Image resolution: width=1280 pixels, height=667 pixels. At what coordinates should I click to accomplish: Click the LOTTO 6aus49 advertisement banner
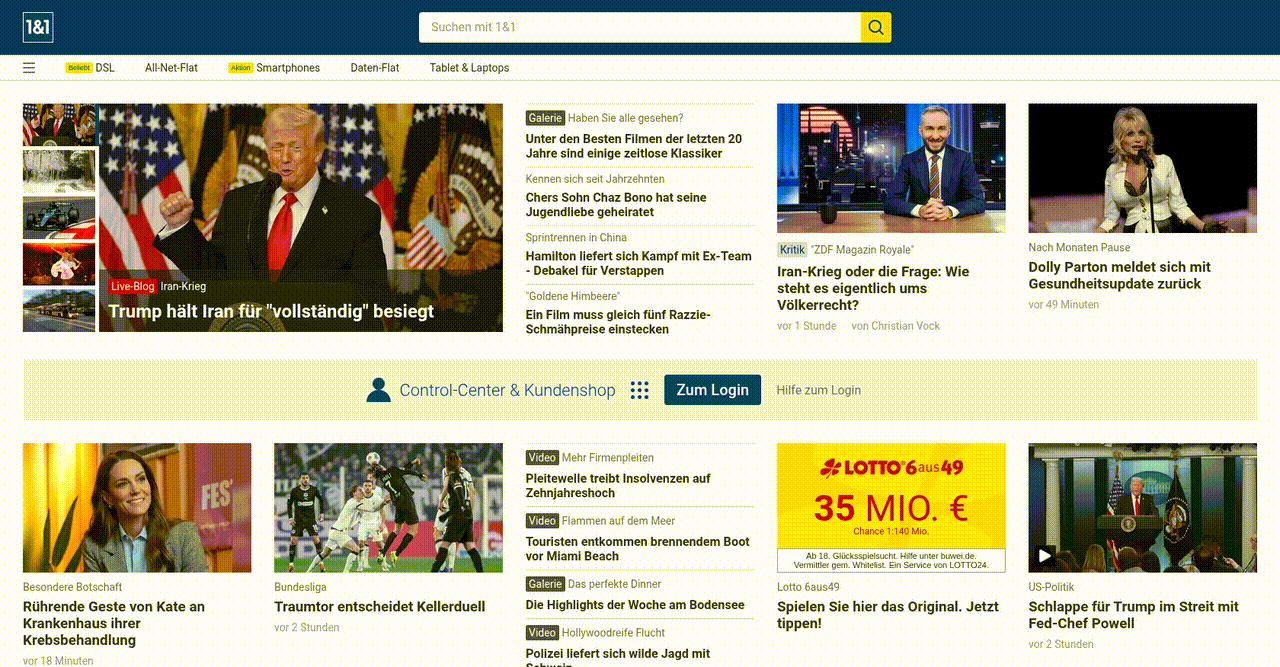(891, 508)
